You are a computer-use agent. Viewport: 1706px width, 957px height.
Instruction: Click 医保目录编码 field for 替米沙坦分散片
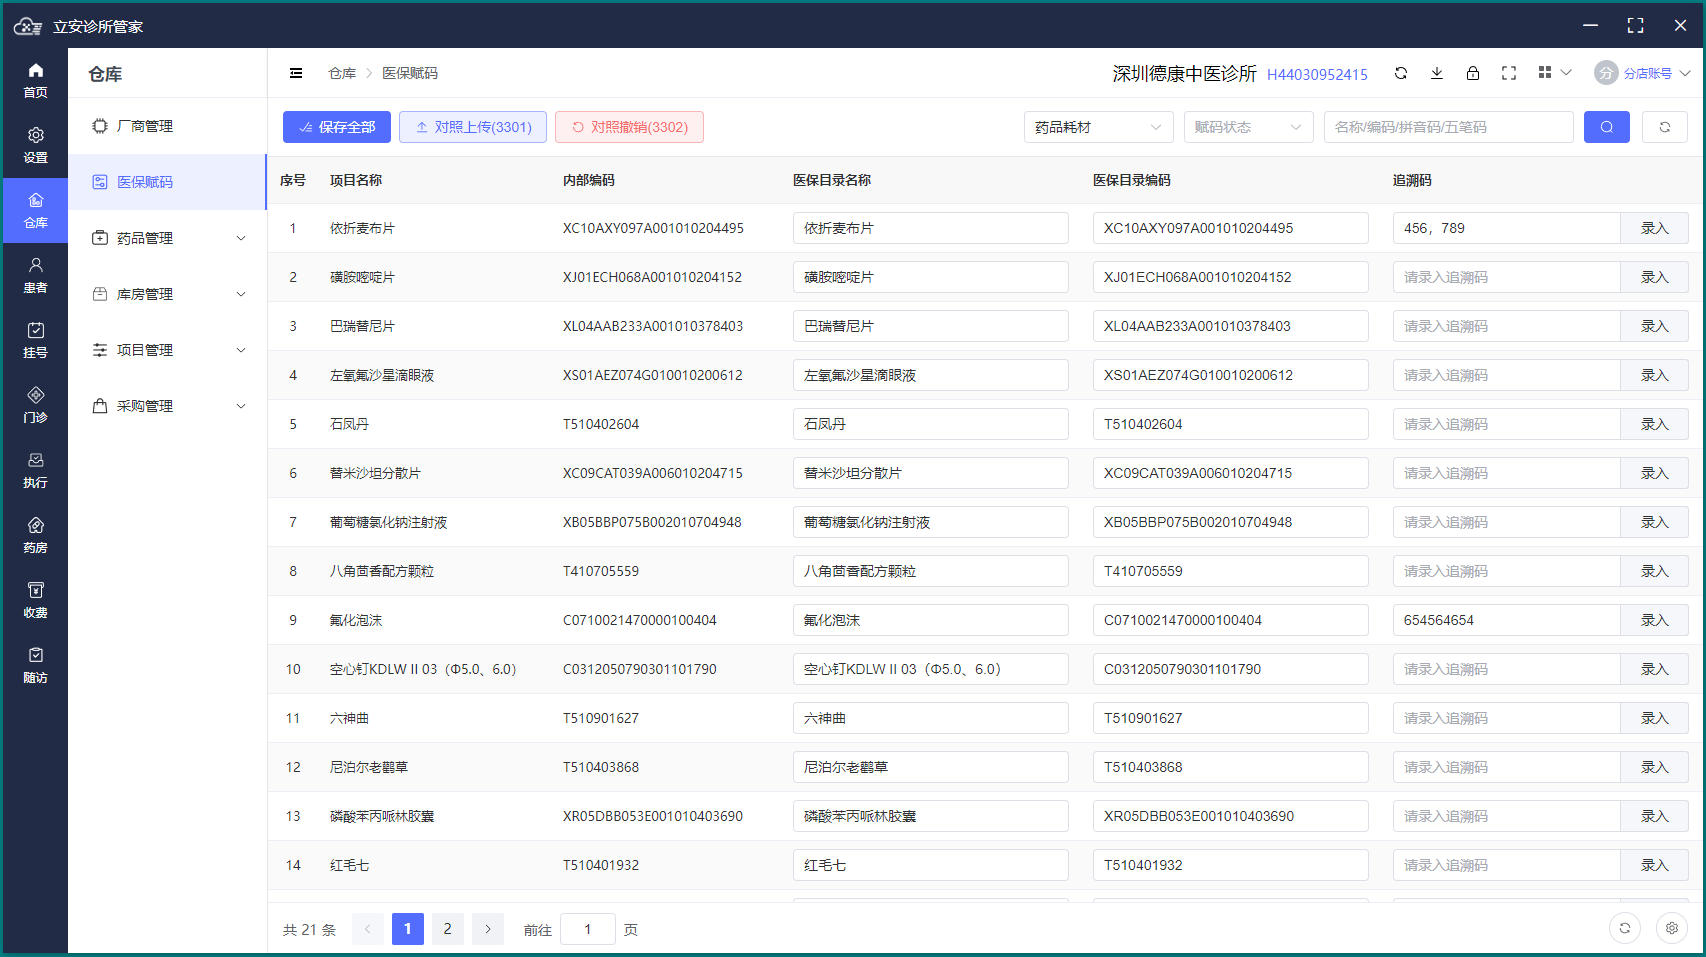coord(1230,473)
